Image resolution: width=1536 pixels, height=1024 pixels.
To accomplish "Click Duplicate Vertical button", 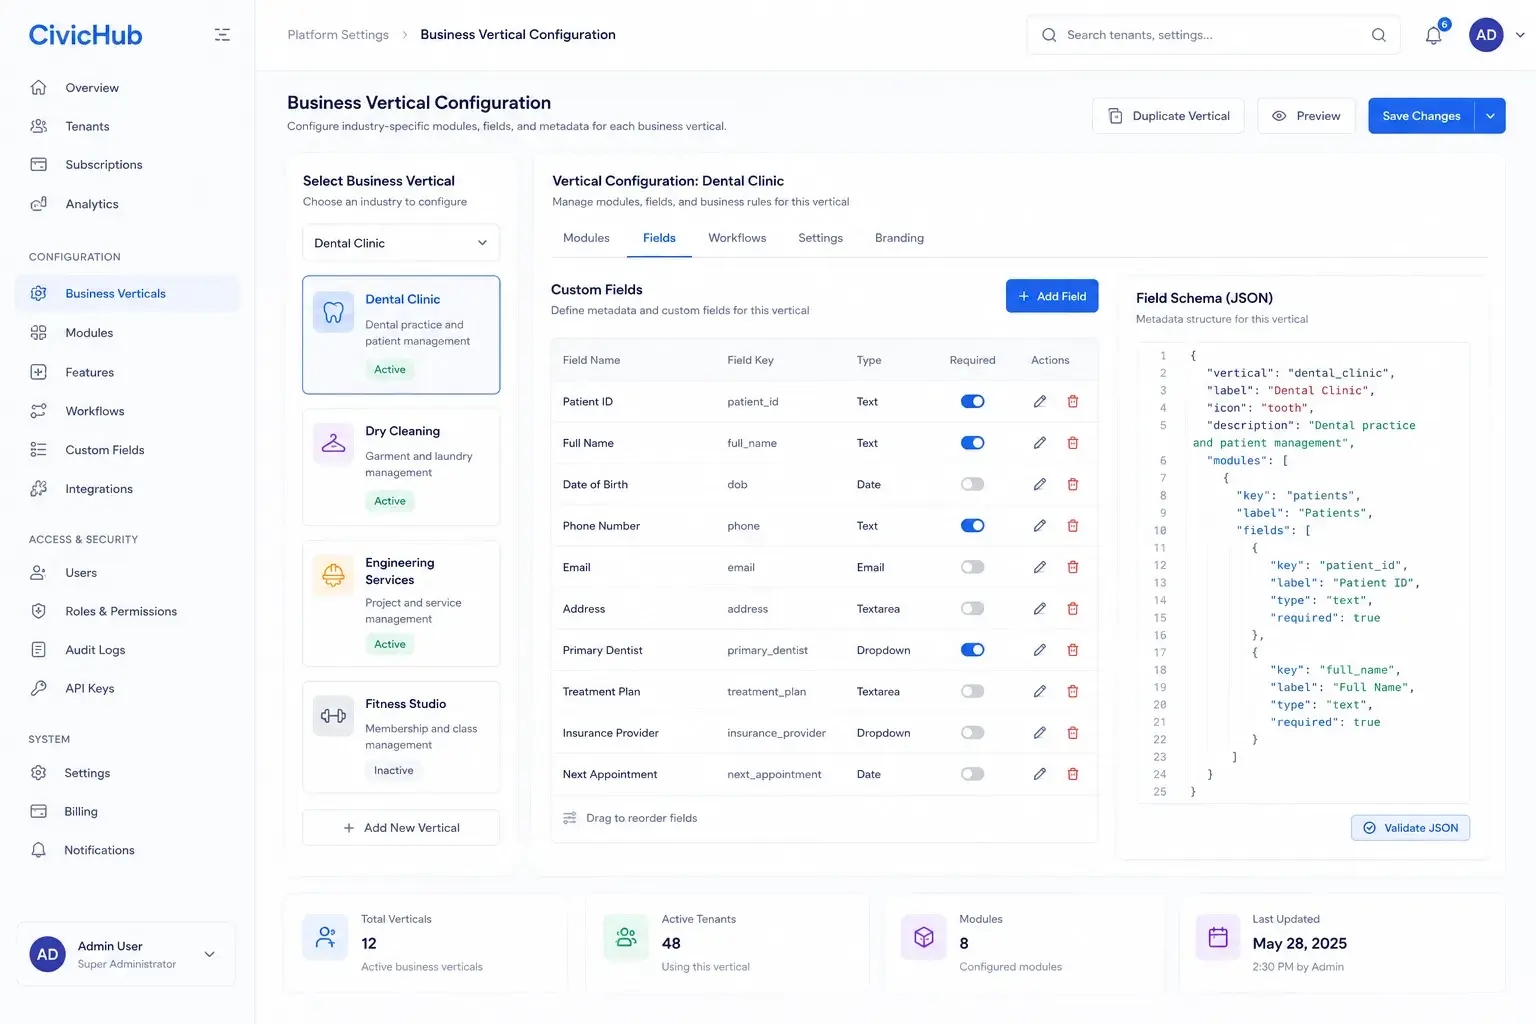I will coord(1168,116).
